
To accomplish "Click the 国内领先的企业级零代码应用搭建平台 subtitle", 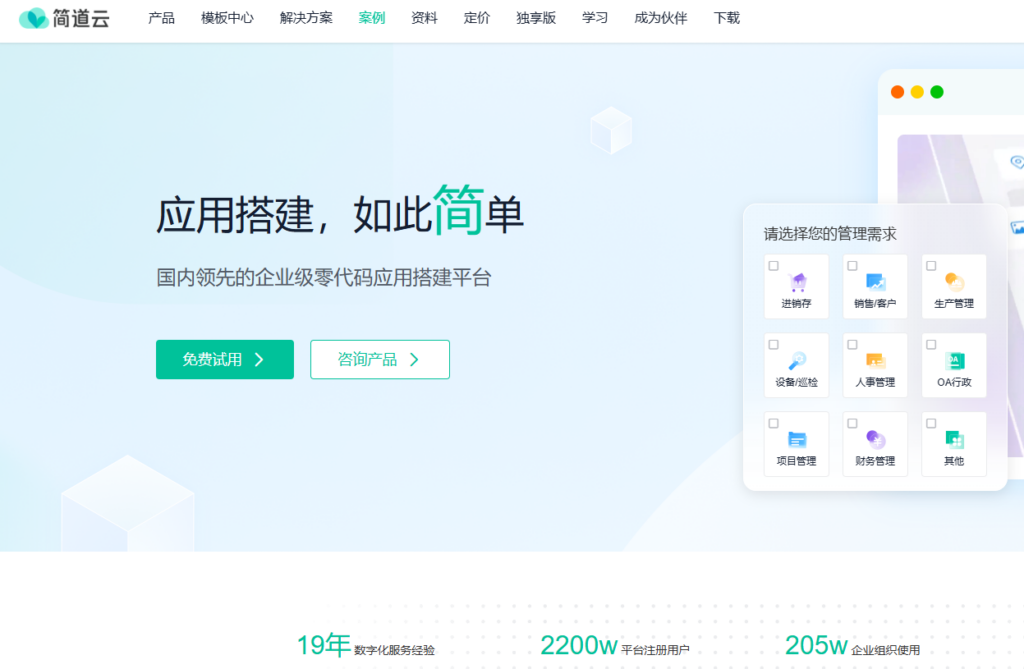I will click(323, 278).
